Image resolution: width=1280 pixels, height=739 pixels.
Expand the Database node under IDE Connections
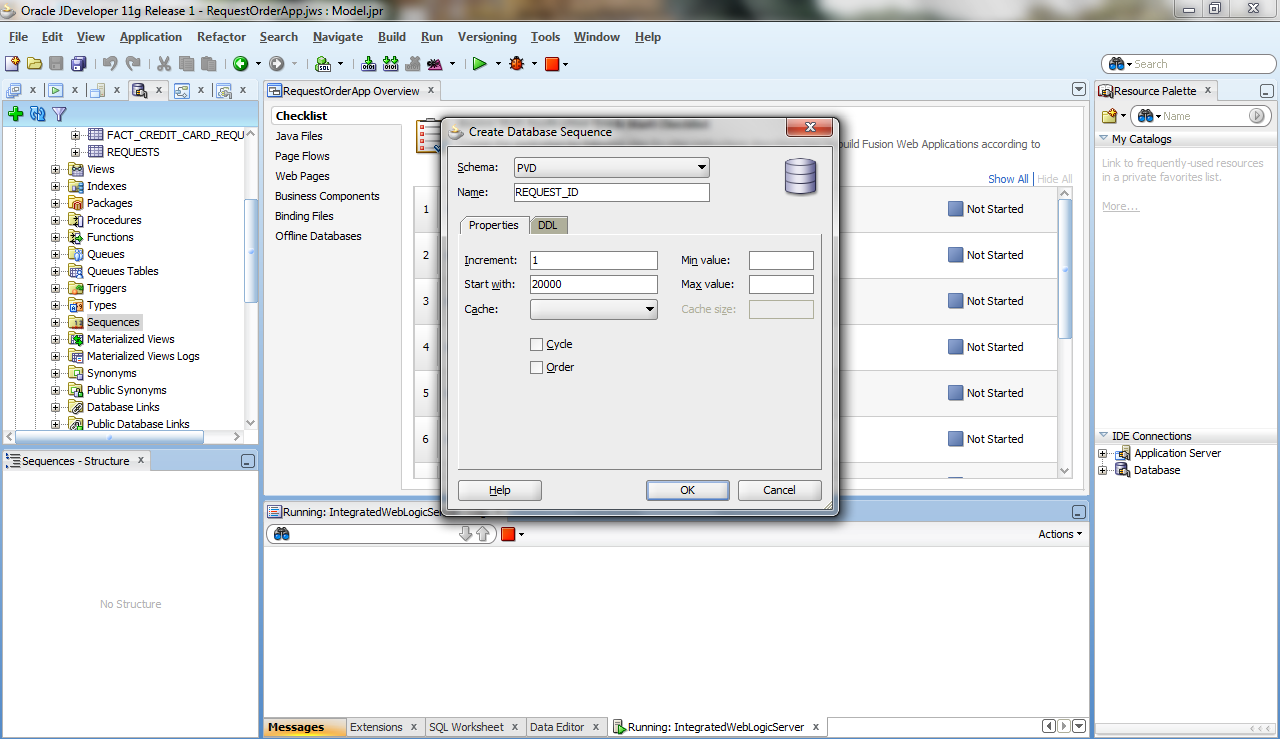point(1103,470)
